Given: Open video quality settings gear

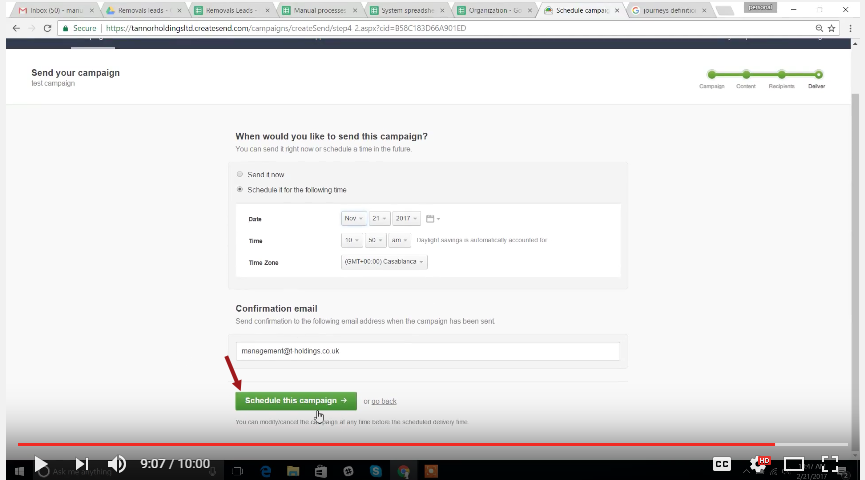Looking at the screenshot, I should click(758, 464).
